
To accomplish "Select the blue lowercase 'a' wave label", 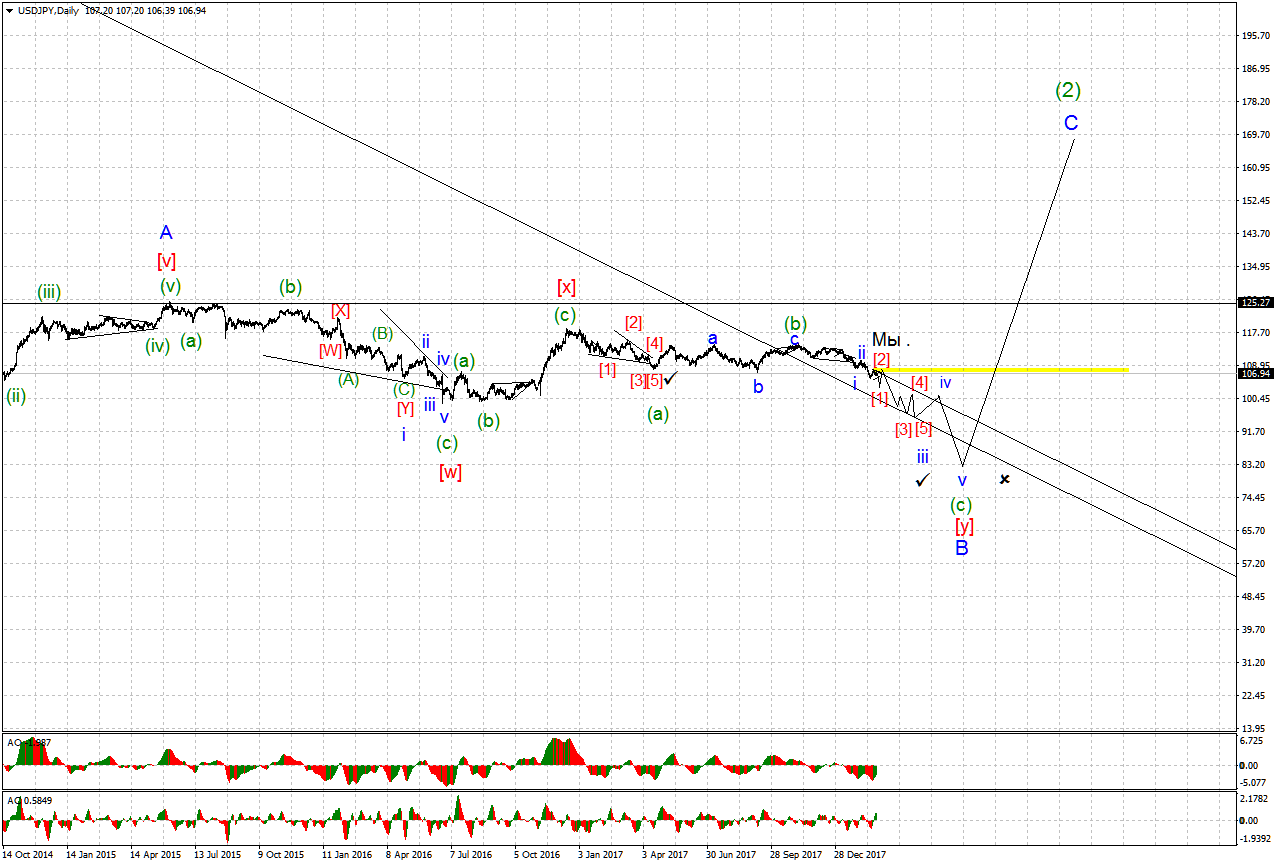I will tap(713, 339).
